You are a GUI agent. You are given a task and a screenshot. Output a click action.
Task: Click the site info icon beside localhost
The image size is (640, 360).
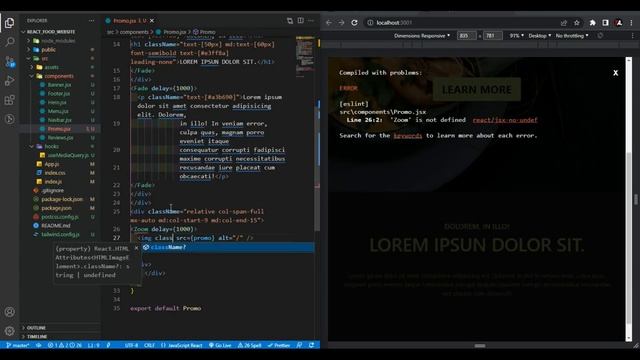370,23
